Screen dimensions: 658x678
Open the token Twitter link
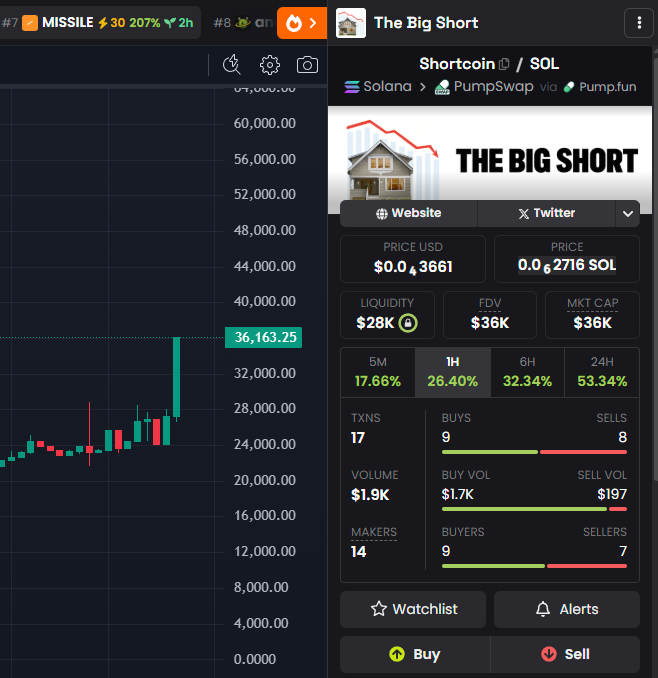pos(546,213)
